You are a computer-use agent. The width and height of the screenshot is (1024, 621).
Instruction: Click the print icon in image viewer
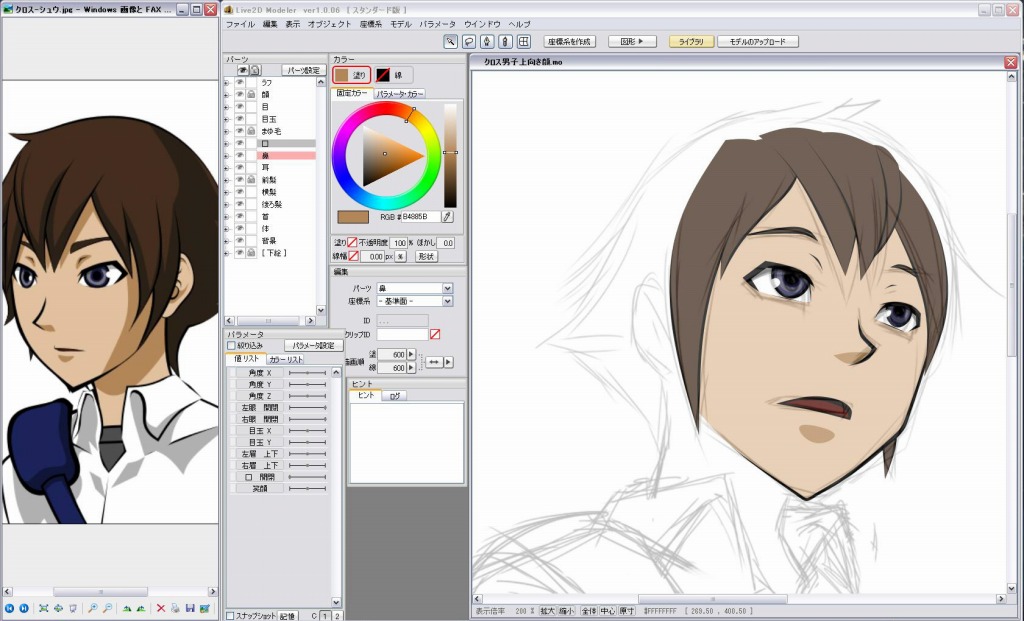(175, 608)
